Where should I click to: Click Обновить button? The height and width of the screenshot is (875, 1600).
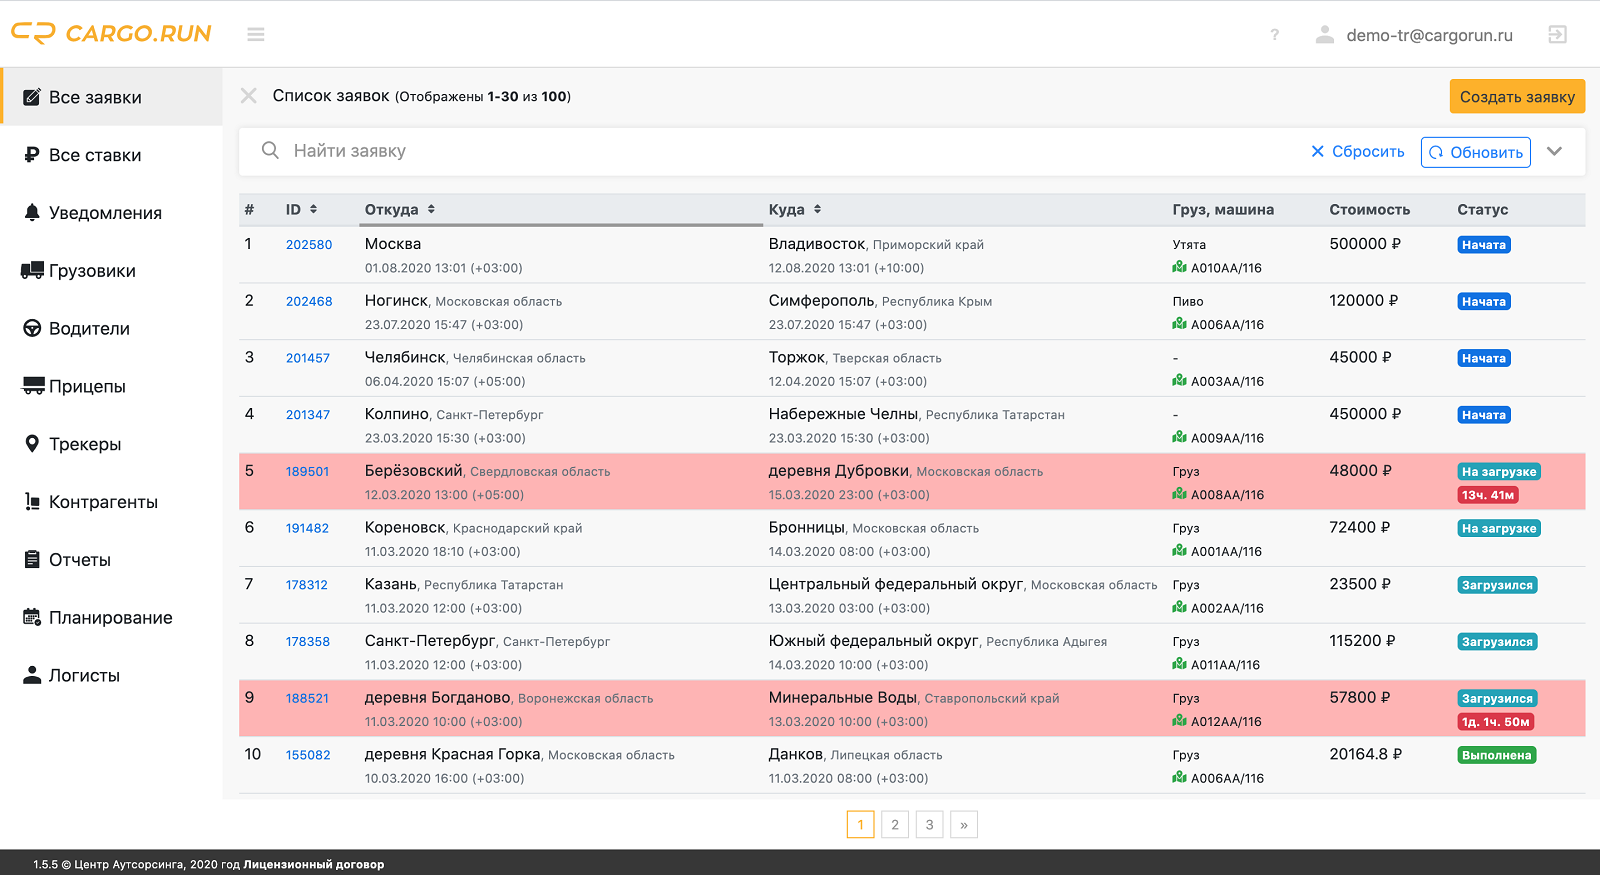1475,152
